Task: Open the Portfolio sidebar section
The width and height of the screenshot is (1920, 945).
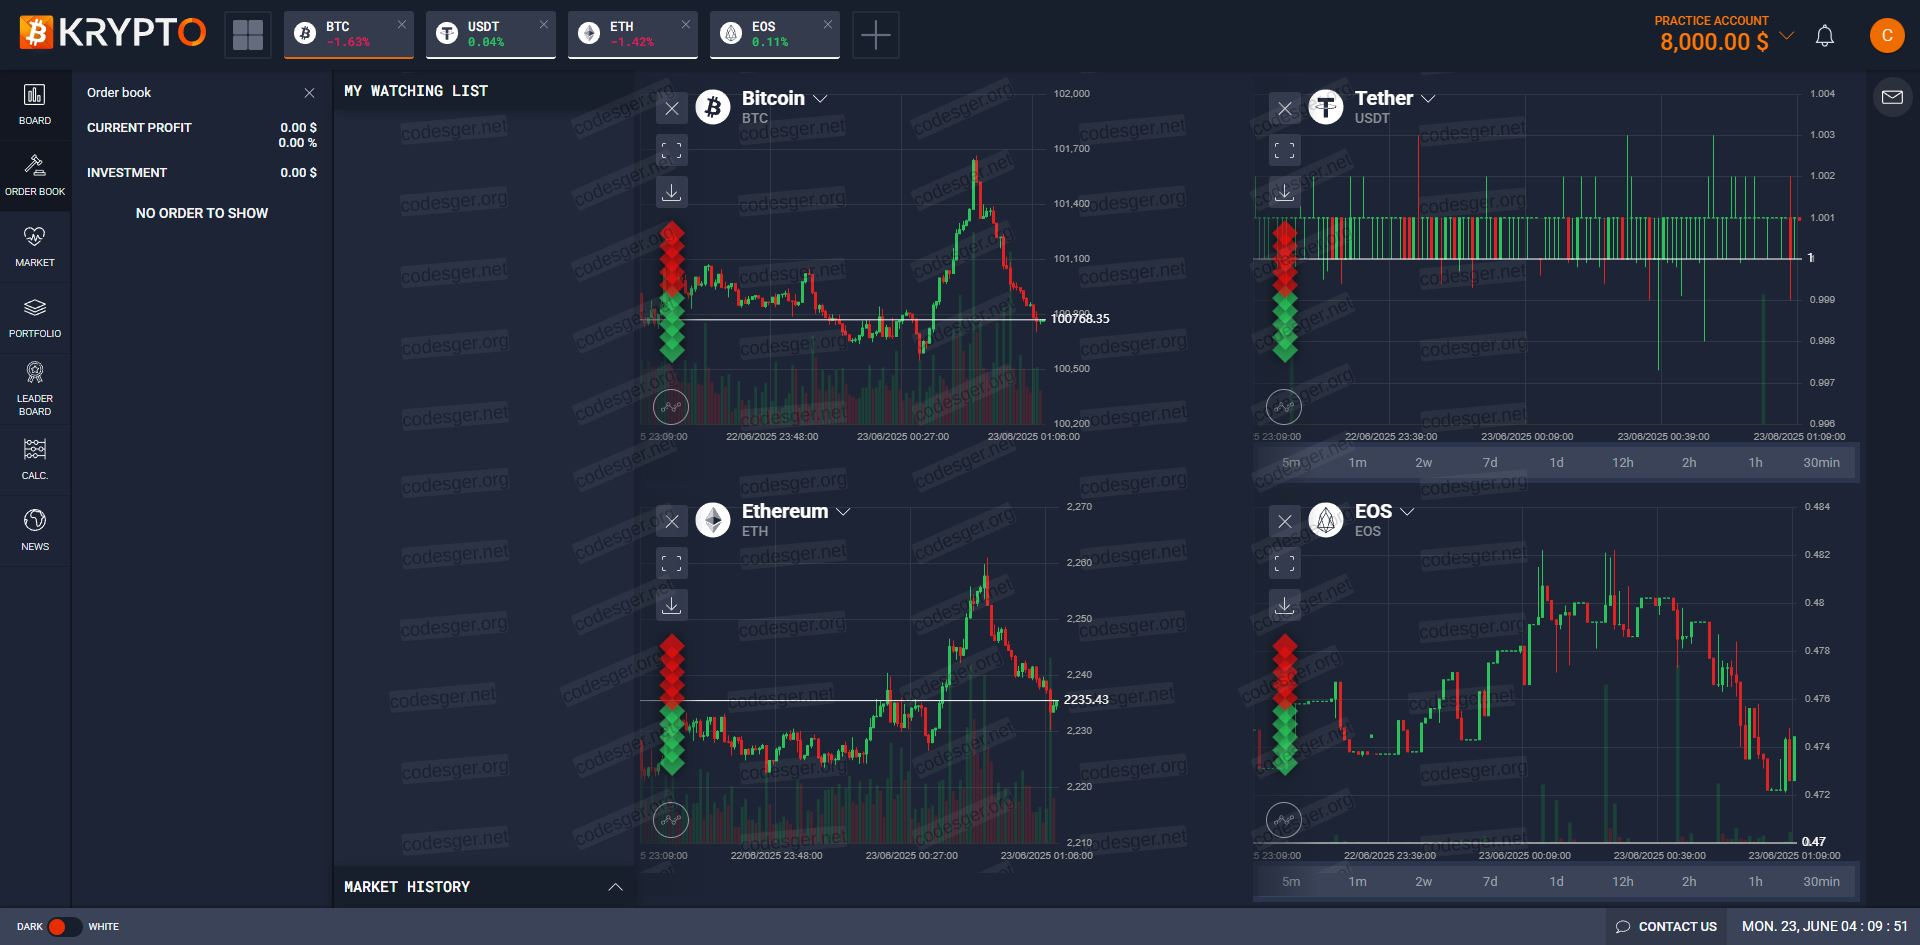Action: [x=35, y=318]
